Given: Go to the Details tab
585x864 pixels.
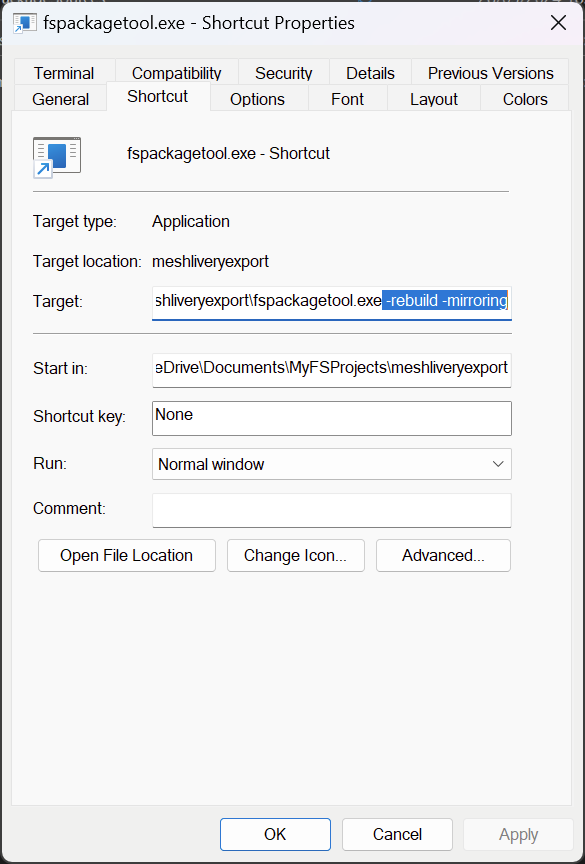Looking at the screenshot, I should click(x=370, y=73).
